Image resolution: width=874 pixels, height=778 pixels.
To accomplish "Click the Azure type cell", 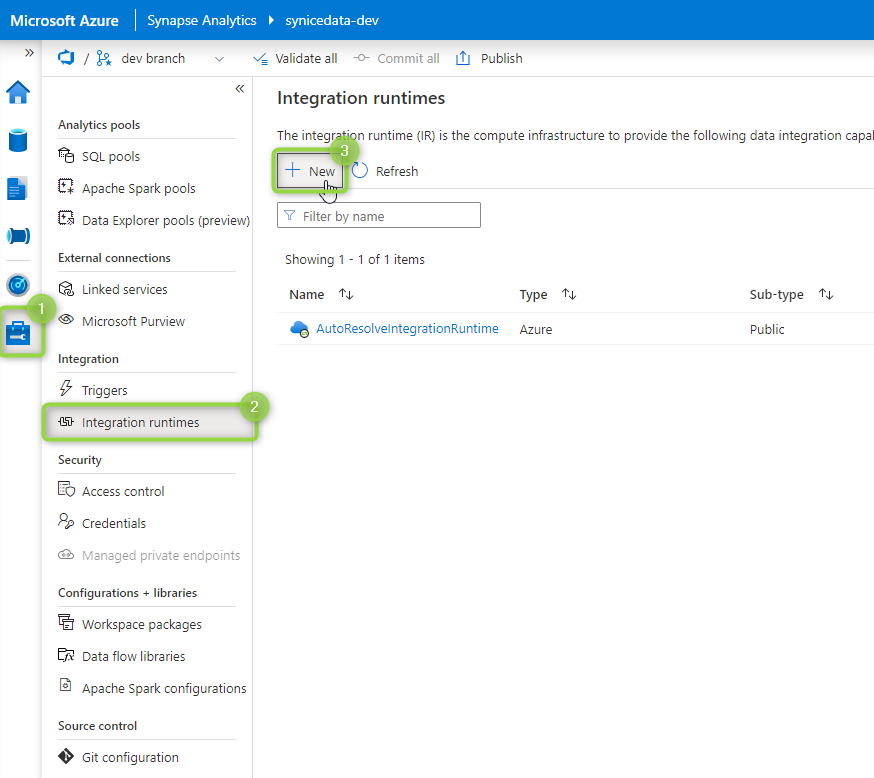I will coord(536,329).
